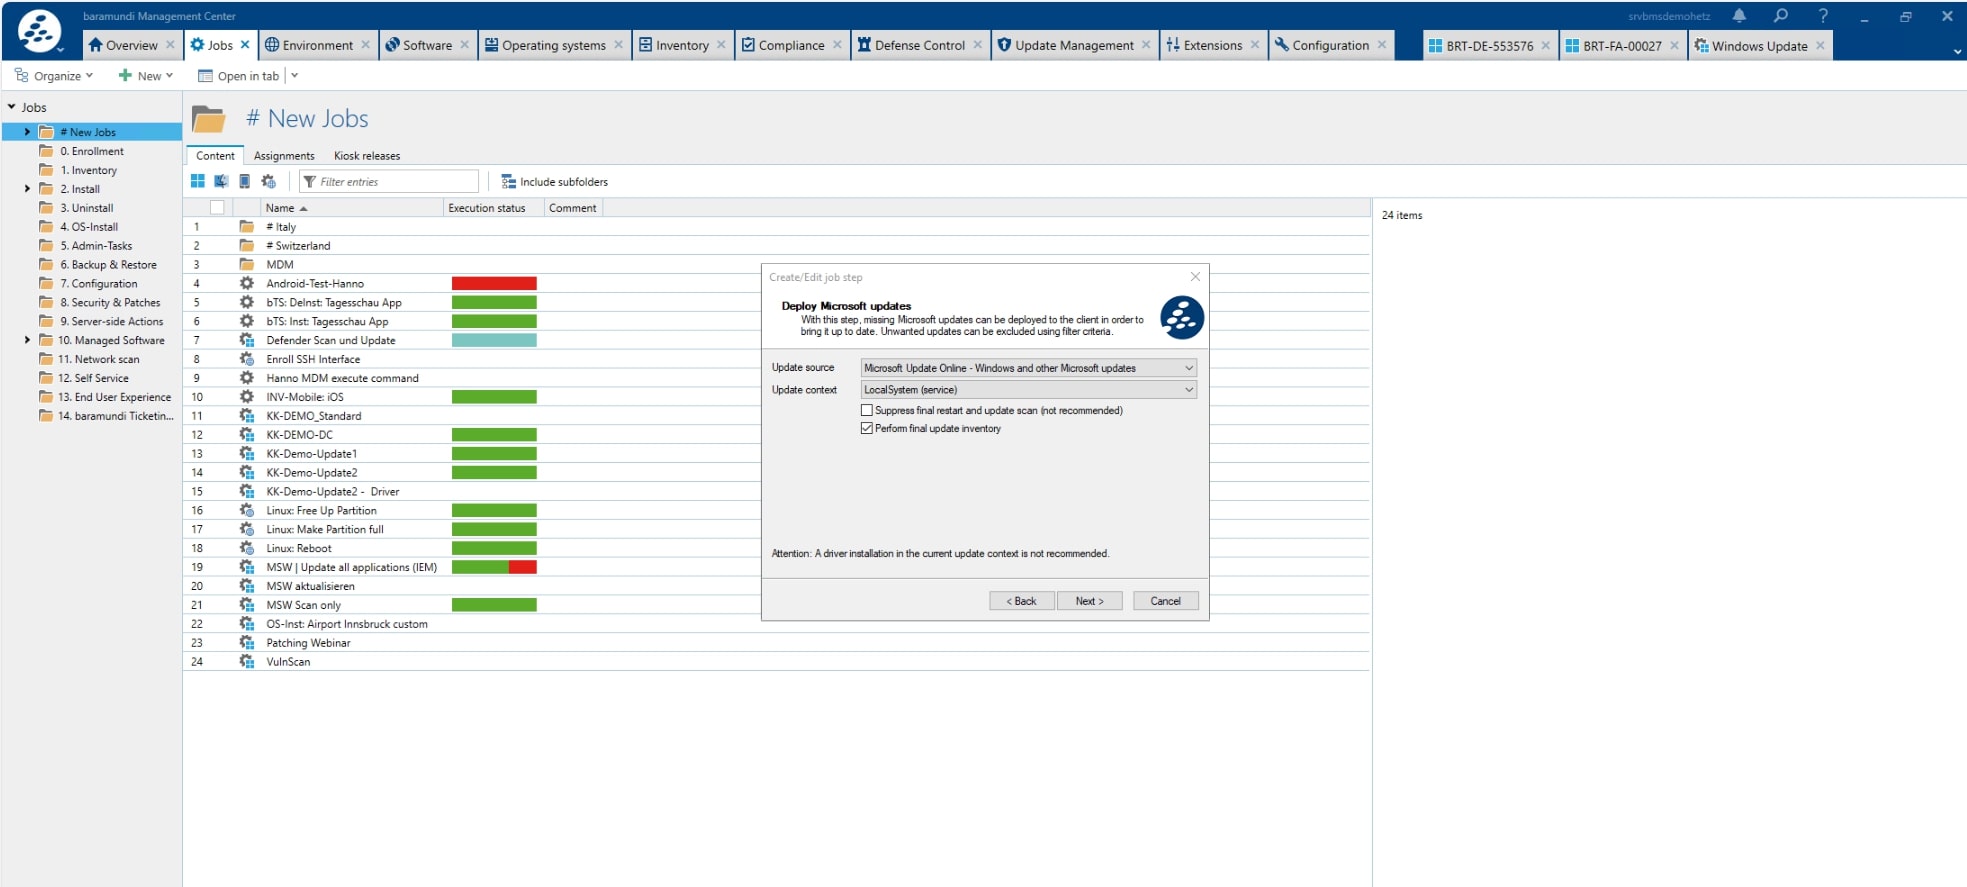Click the 0. Enrollment folder icon
This screenshot has height=887, width=1967.
pos(46,151)
